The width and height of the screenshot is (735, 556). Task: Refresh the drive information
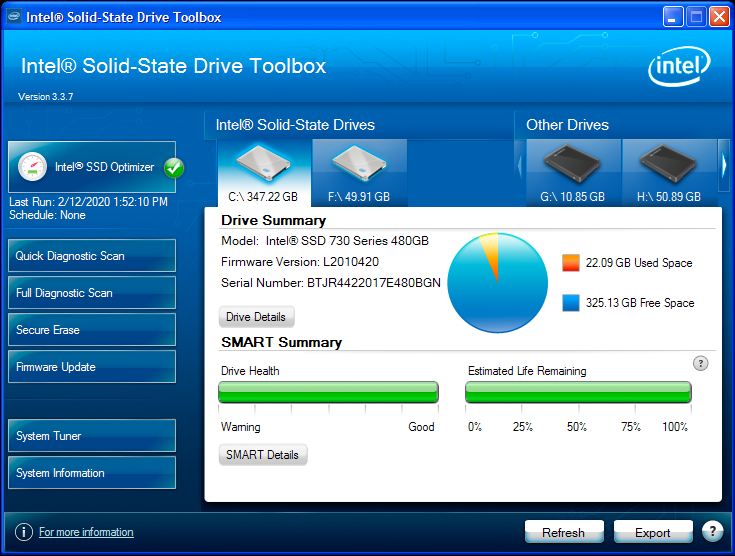[x=564, y=533]
